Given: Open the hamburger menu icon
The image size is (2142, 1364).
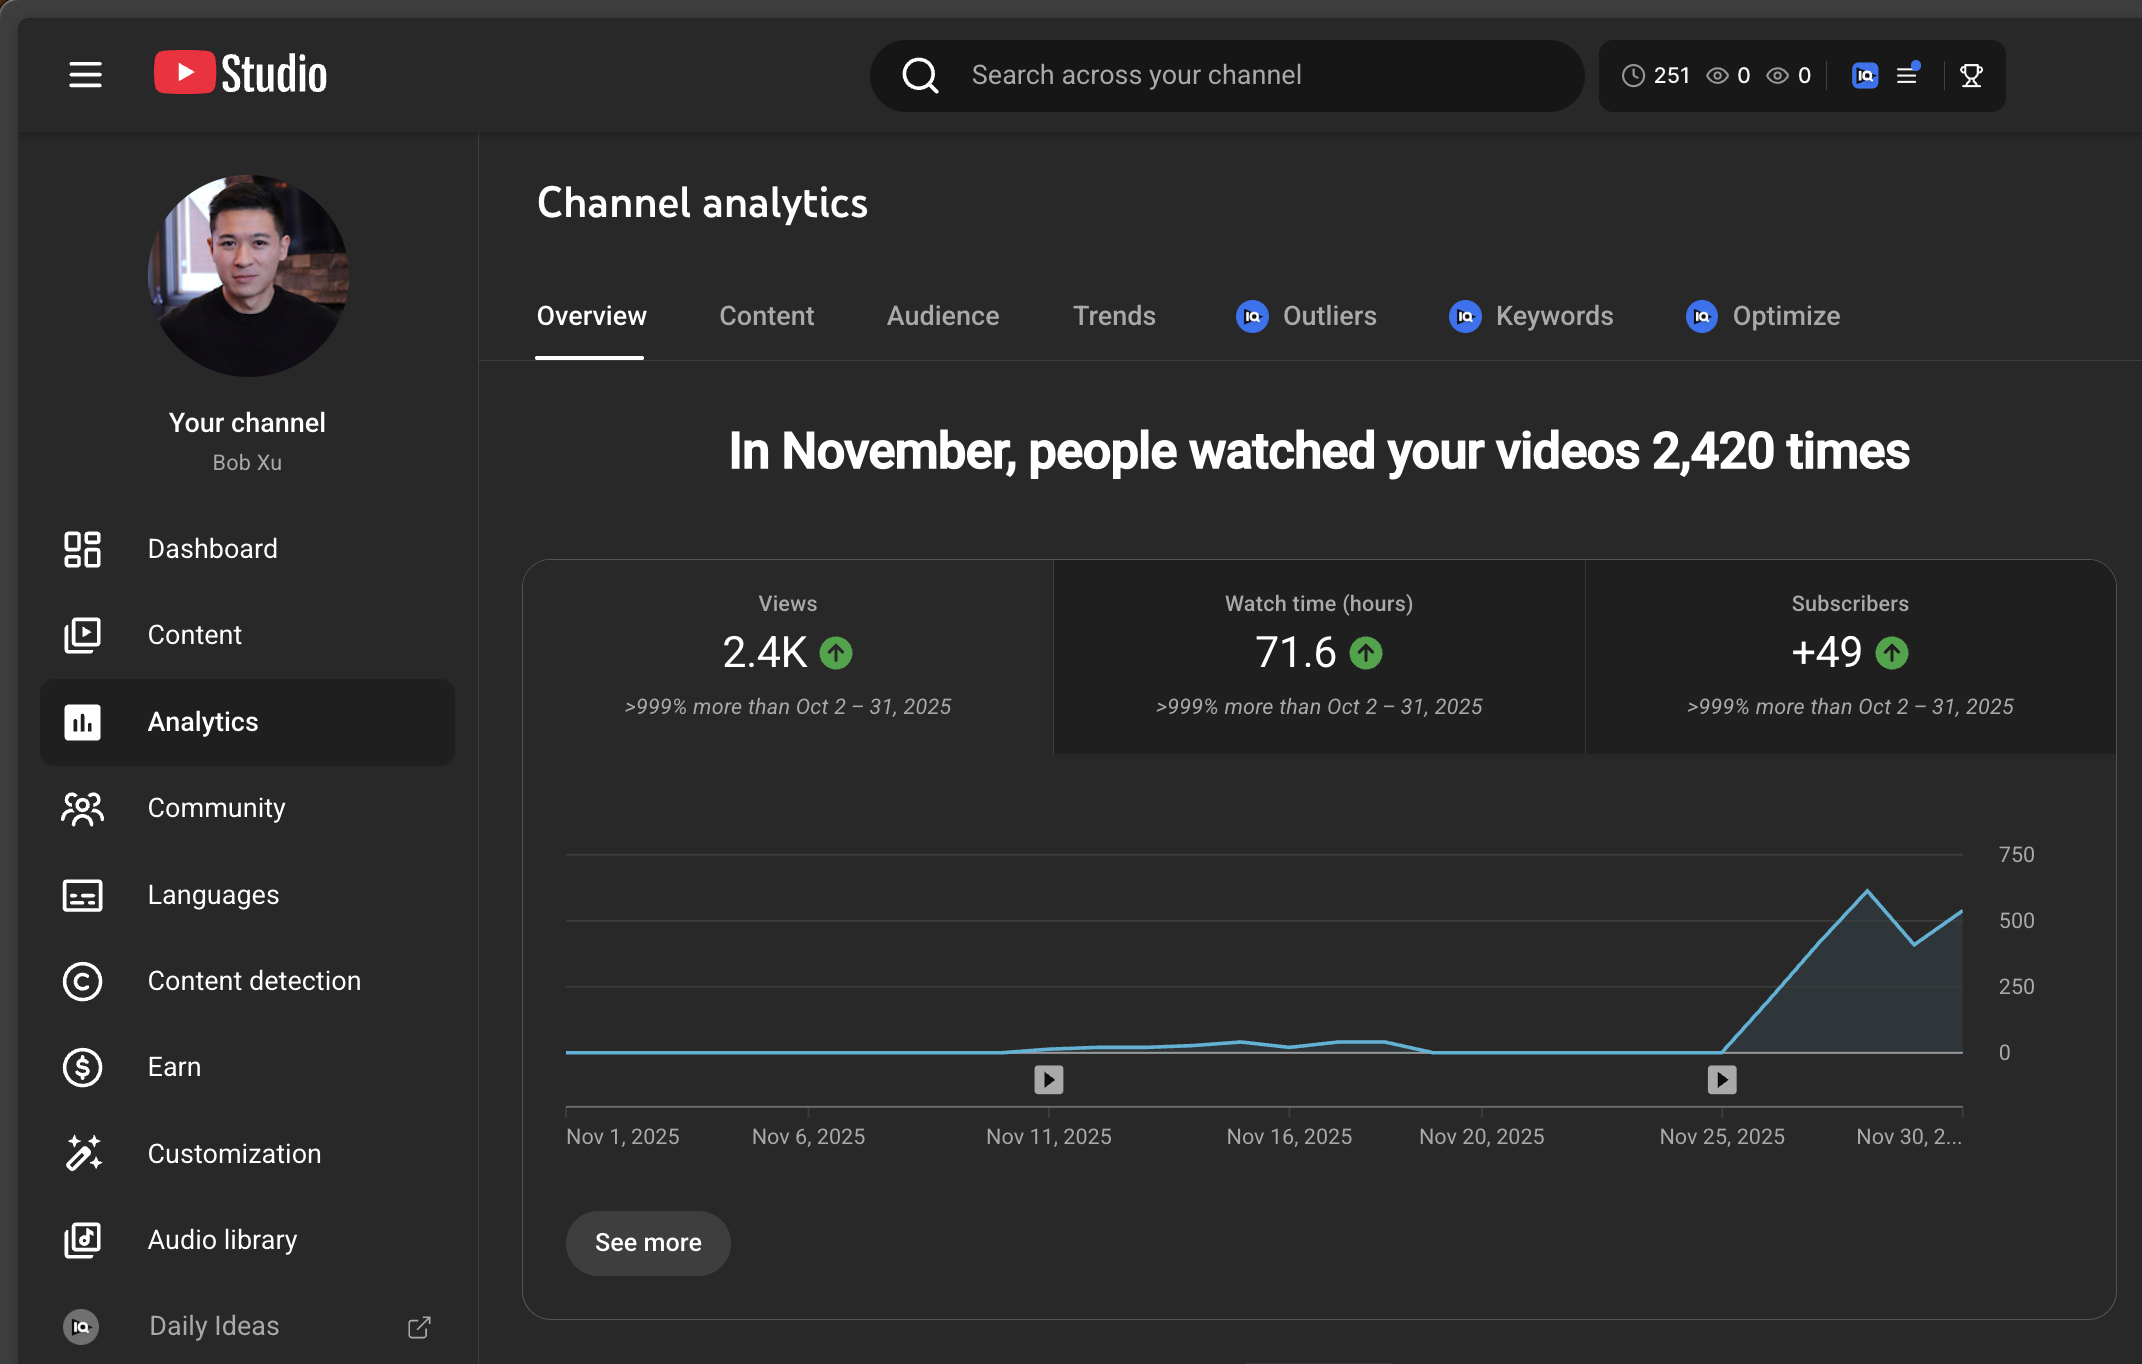Looking at the screenshot, I should pyautogui.click(x=85, y=75).
